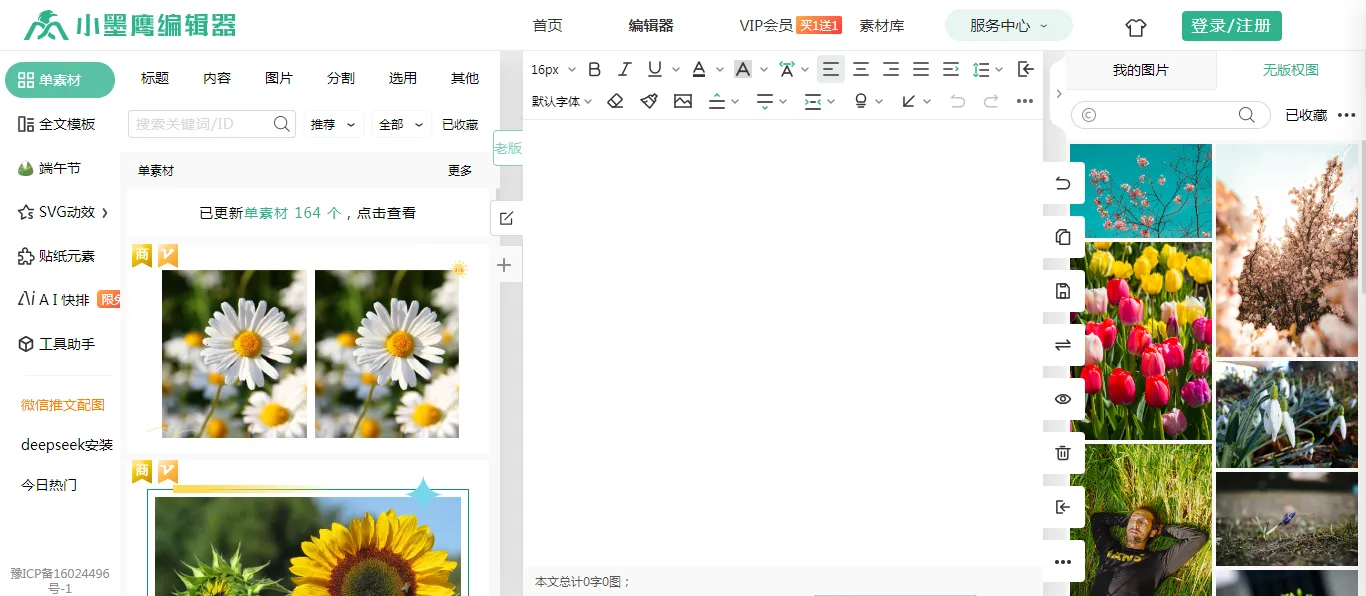The image size is (1366, 596).
Task: Click the eraser clear-format icon
Action: click(616, 101)
